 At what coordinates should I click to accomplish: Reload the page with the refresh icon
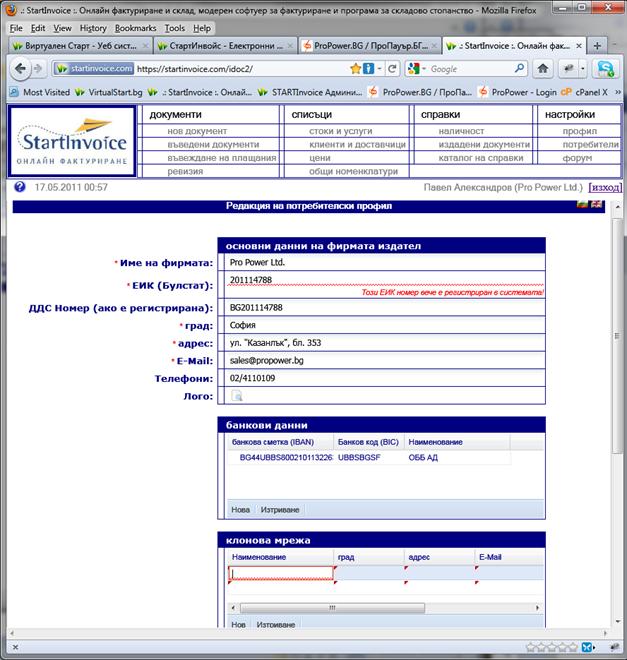pos(392,69)
